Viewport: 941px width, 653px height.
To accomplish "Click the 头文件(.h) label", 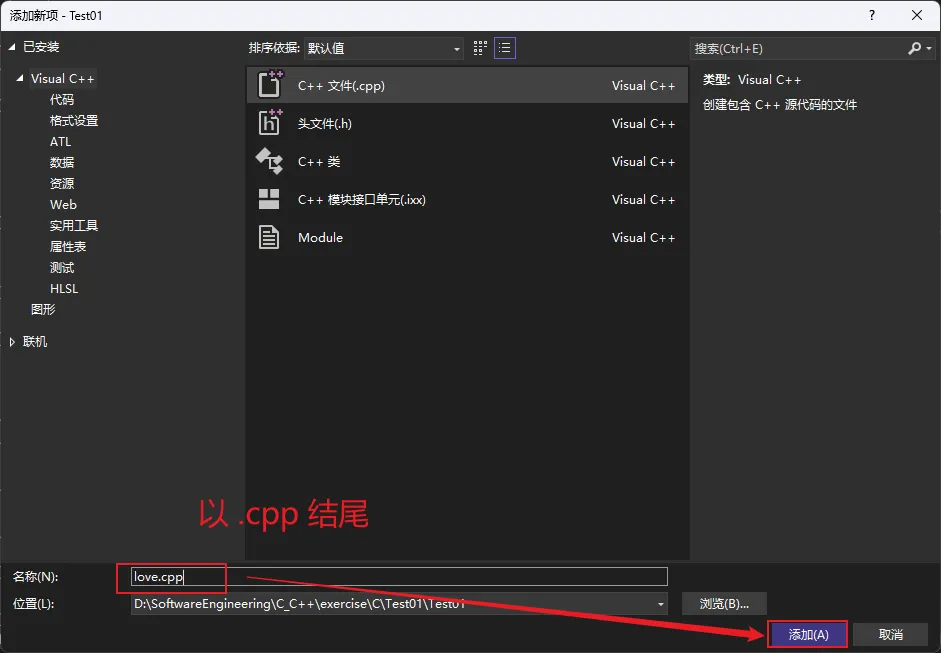I will tap(325, 124).
